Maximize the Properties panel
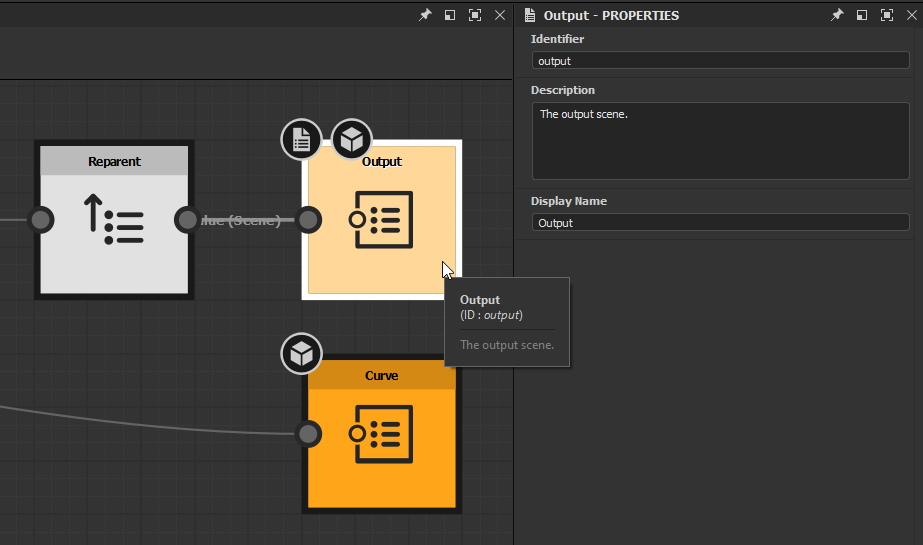This screenshot has width=923, height=545. (x=886, y=16)
